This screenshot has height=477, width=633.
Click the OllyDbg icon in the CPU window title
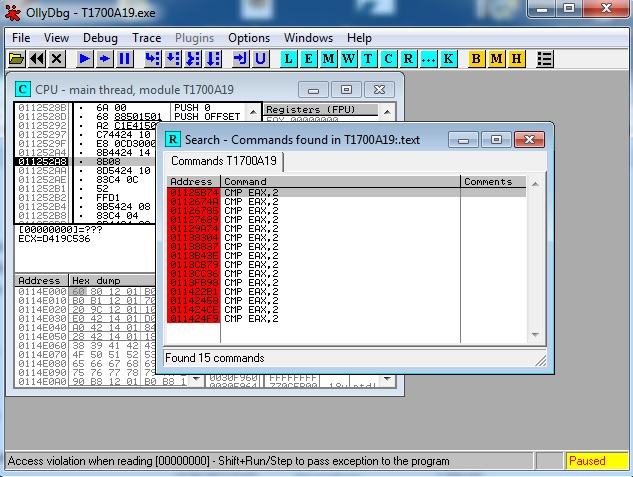[x=23, y=89]
